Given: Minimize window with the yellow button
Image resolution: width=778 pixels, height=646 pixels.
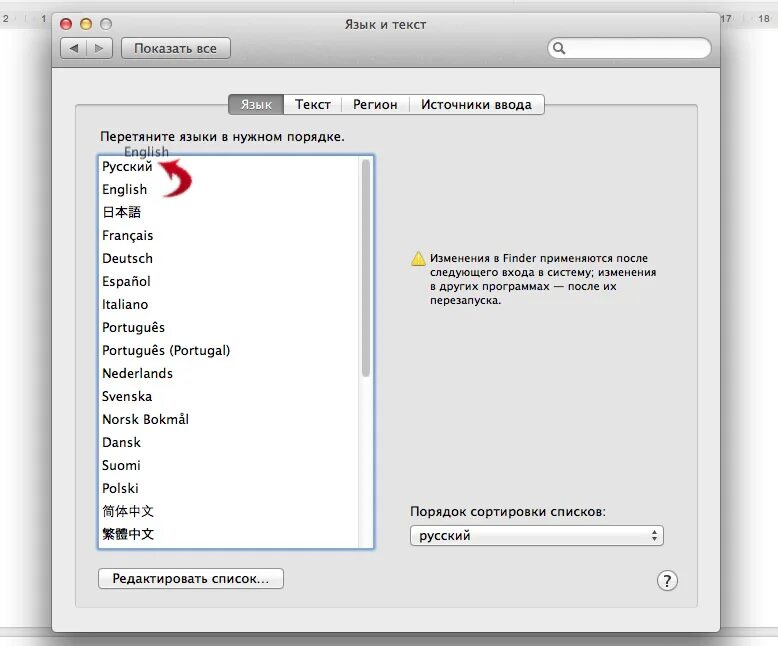Looking at the screenshot, I should [x=86, y=24].
